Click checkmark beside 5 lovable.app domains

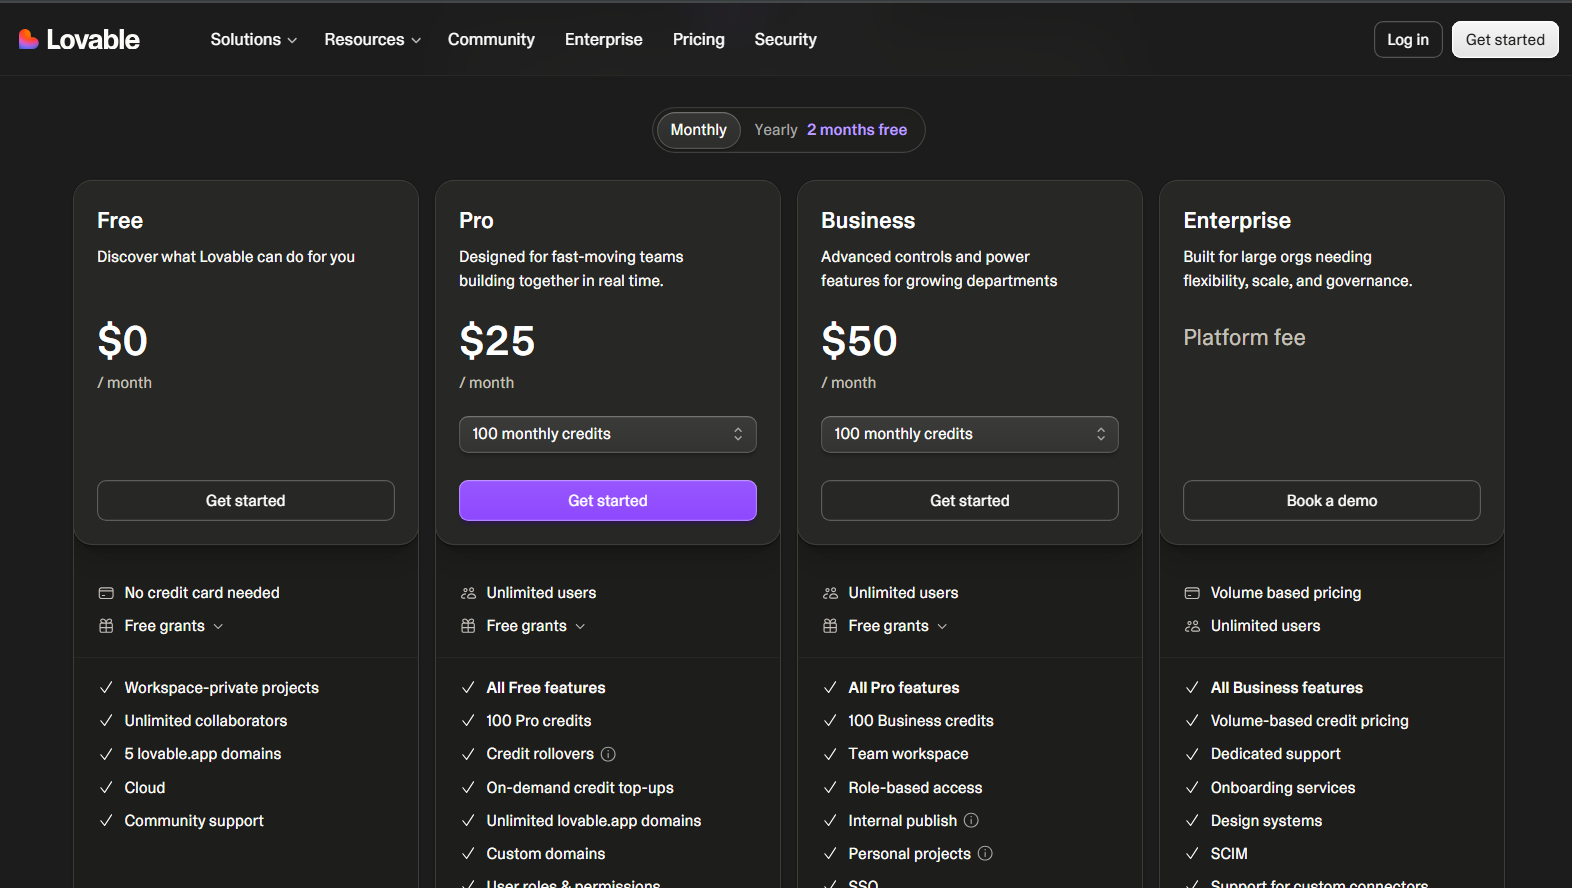coord(106,754)
